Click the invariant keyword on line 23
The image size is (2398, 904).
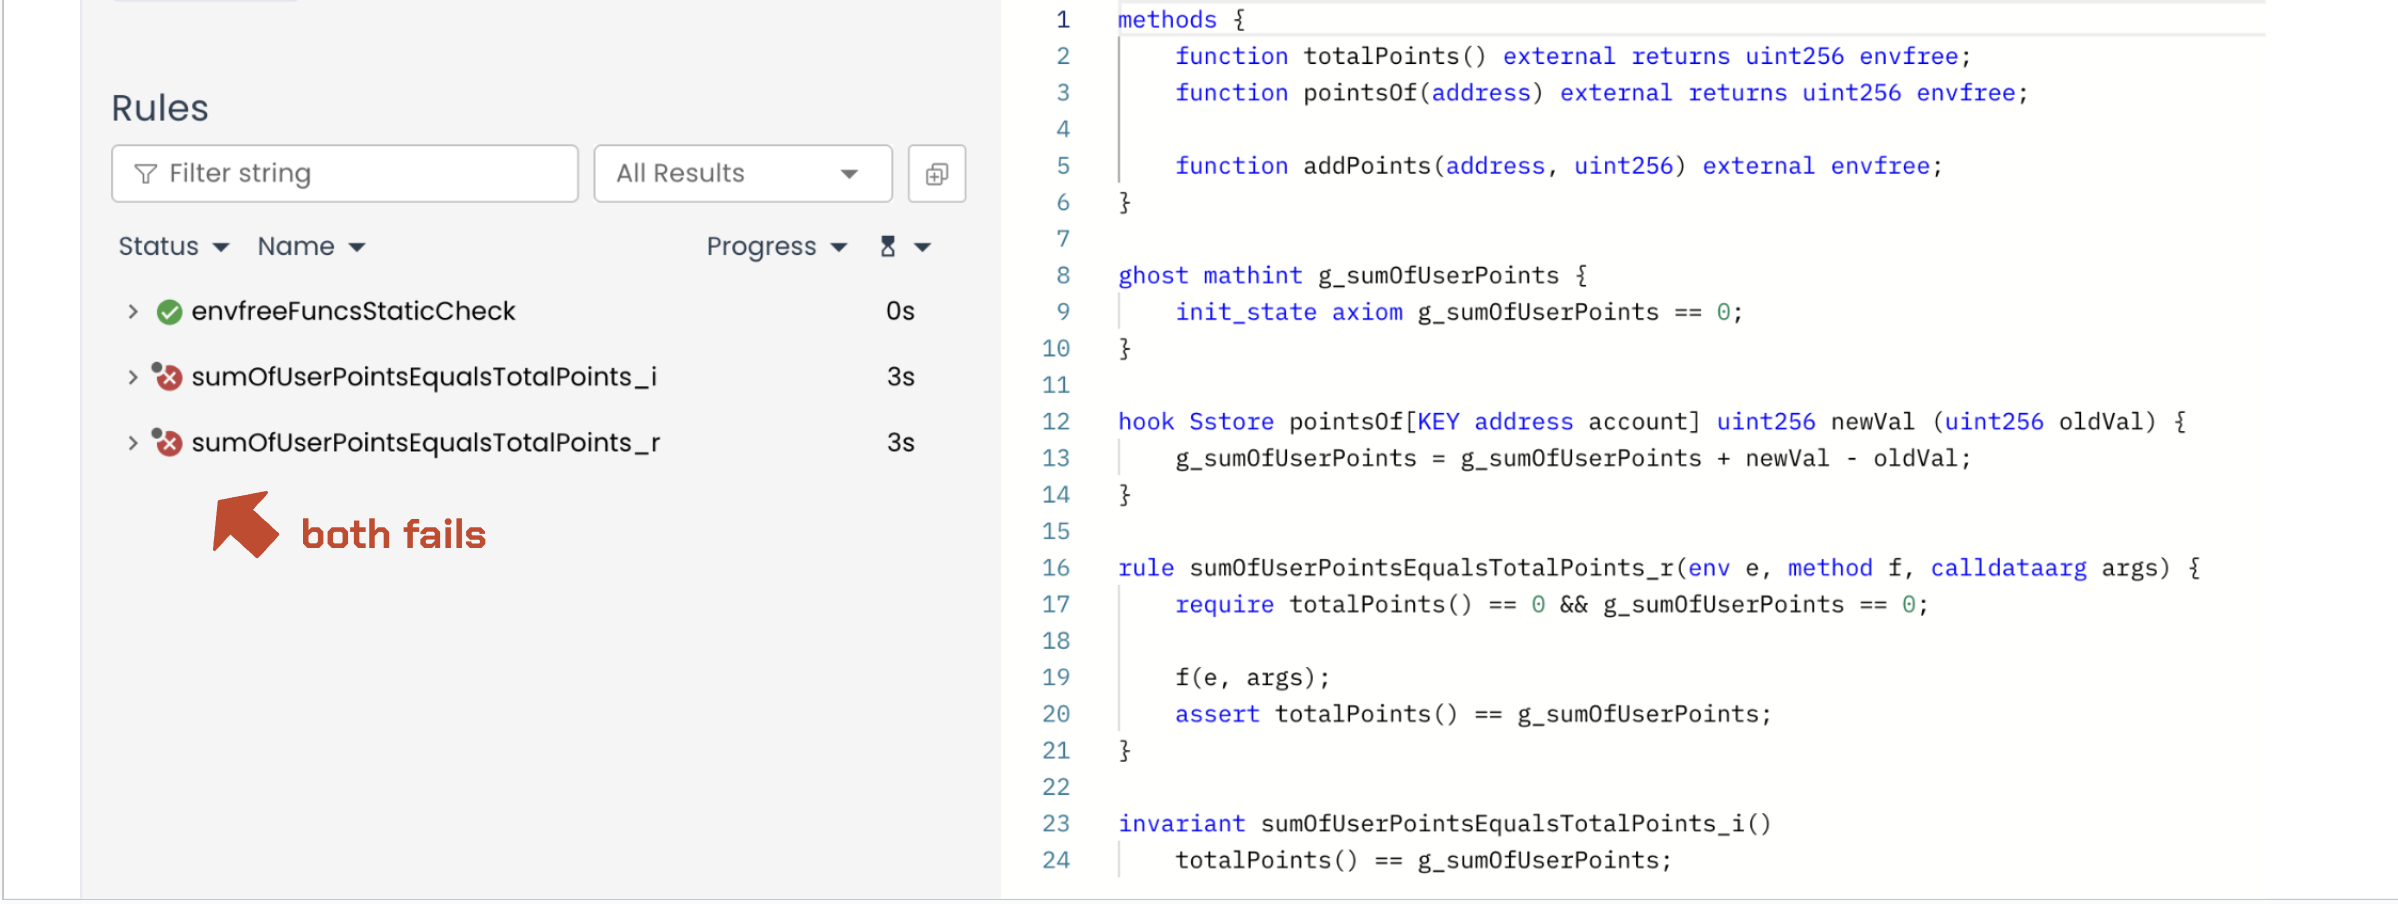[x=1181, y=824]
